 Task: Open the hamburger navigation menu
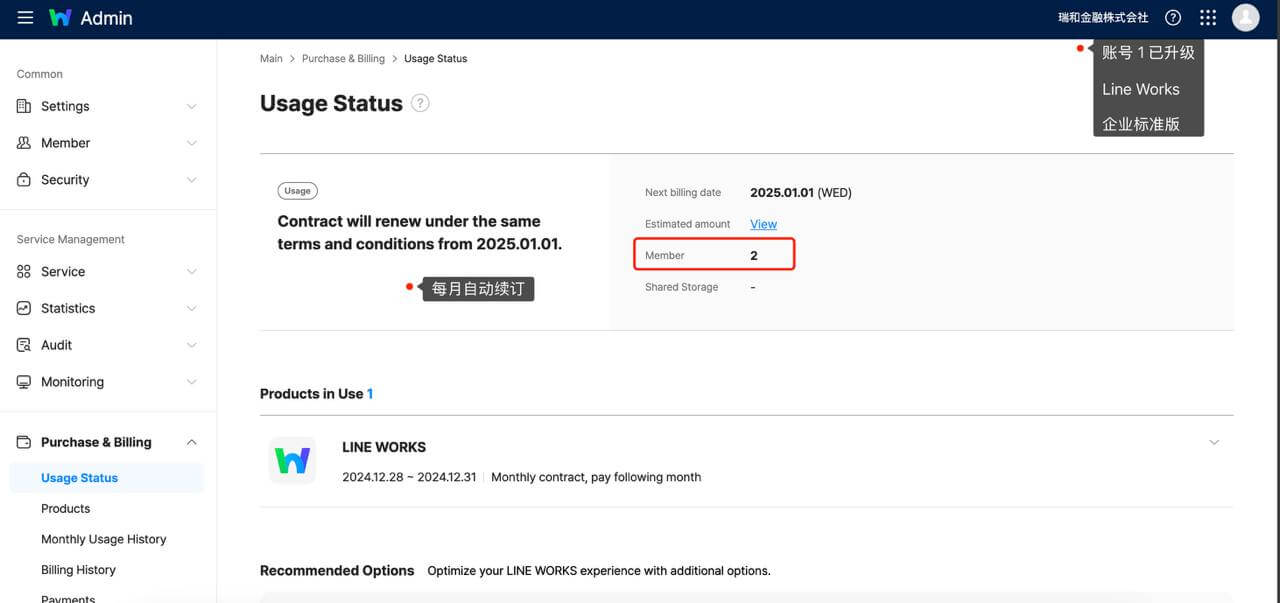(25, 18)
